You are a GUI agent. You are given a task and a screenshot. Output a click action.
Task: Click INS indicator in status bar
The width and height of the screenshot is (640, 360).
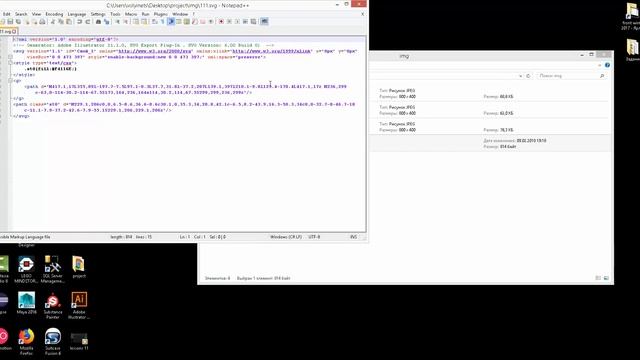click(x=353, y=237)
